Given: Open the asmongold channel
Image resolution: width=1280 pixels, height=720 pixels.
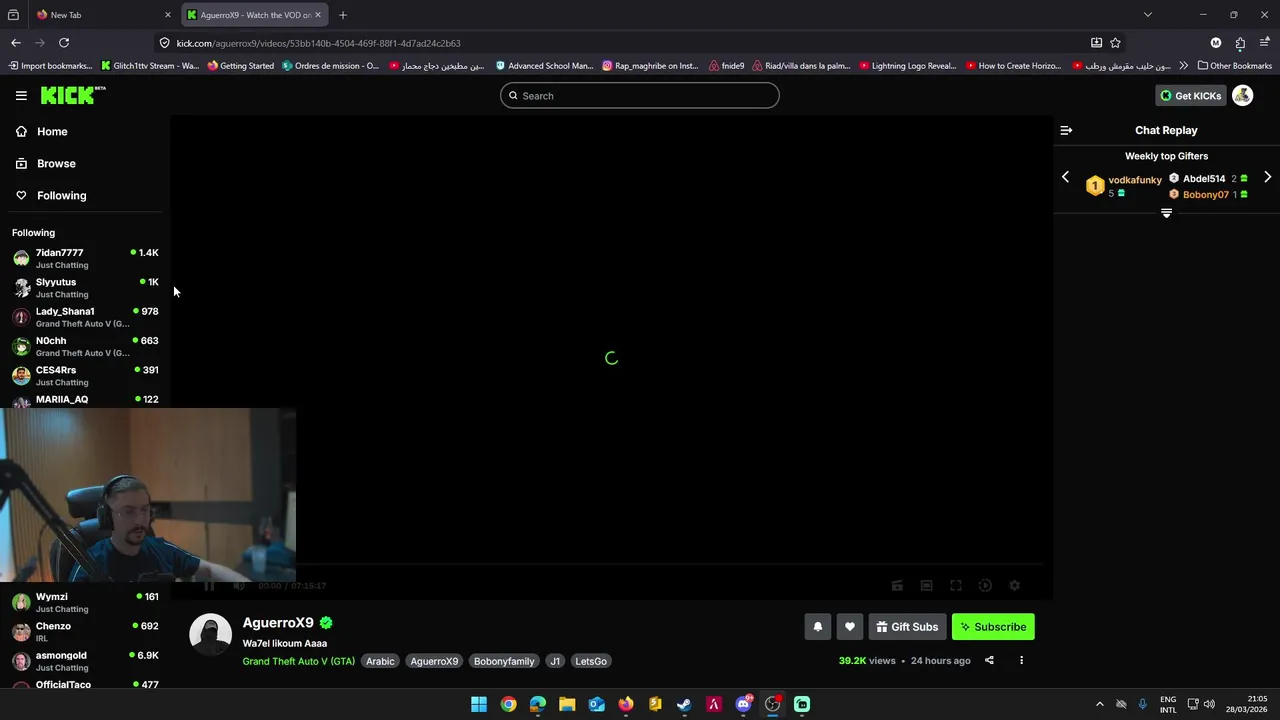Looking at the screenshot, I should (85, 661).
